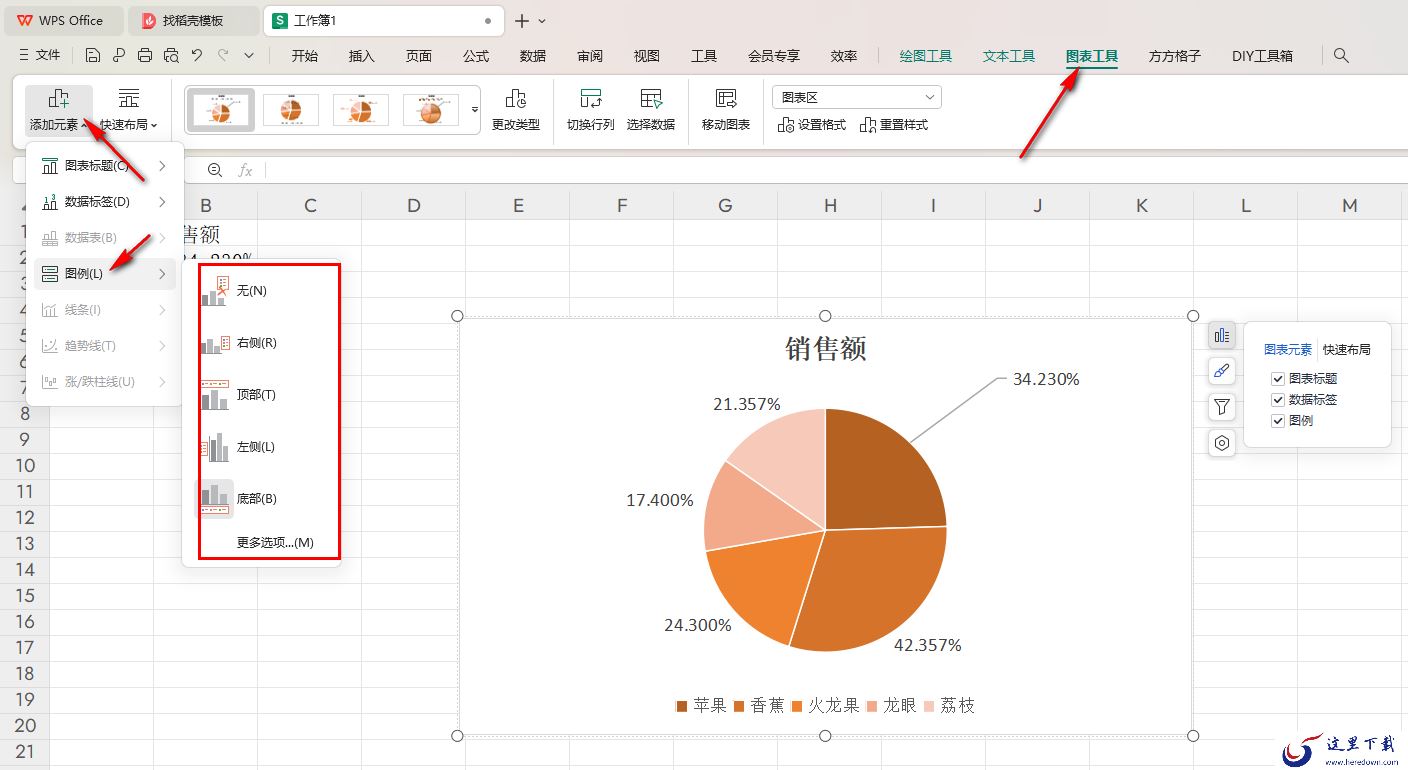
Task: Click the Save icon in quick access toolbar
Action: point(93,56)
